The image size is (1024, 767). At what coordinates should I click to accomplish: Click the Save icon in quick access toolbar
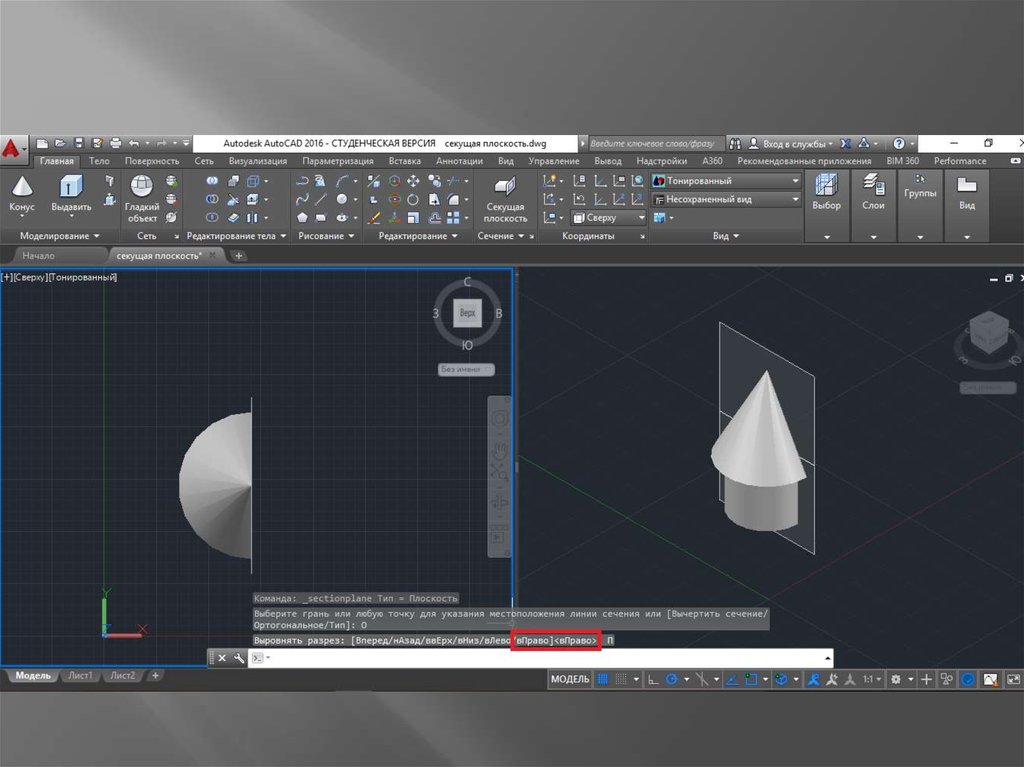click(x=80, y=144)
